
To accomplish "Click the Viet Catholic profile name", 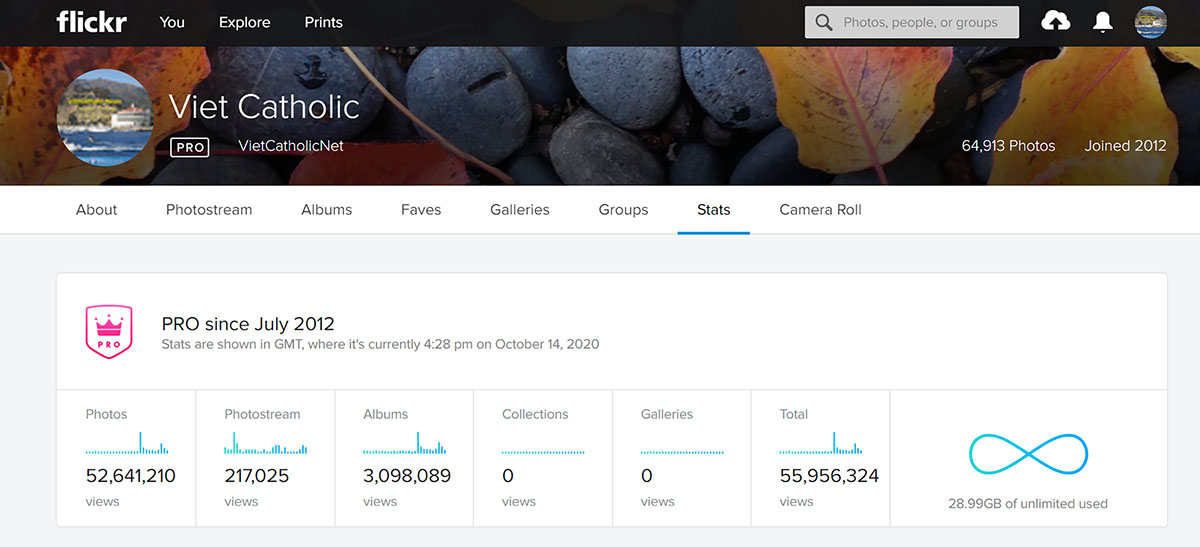I will point(264,106).
